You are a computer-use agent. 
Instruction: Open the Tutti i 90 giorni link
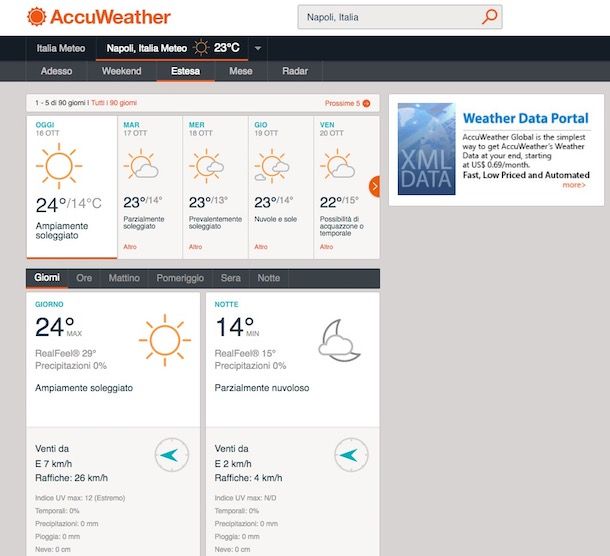click(114, 103)
